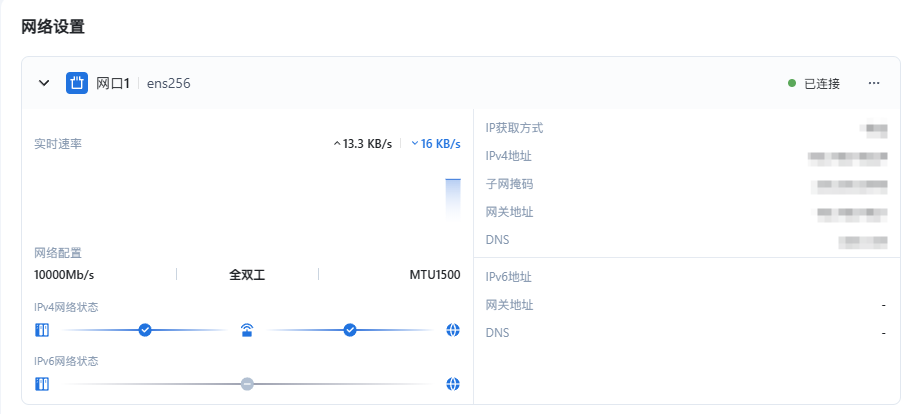Click the download rate 16 KB/s
The image size is (906, 414).
[436, 144]
